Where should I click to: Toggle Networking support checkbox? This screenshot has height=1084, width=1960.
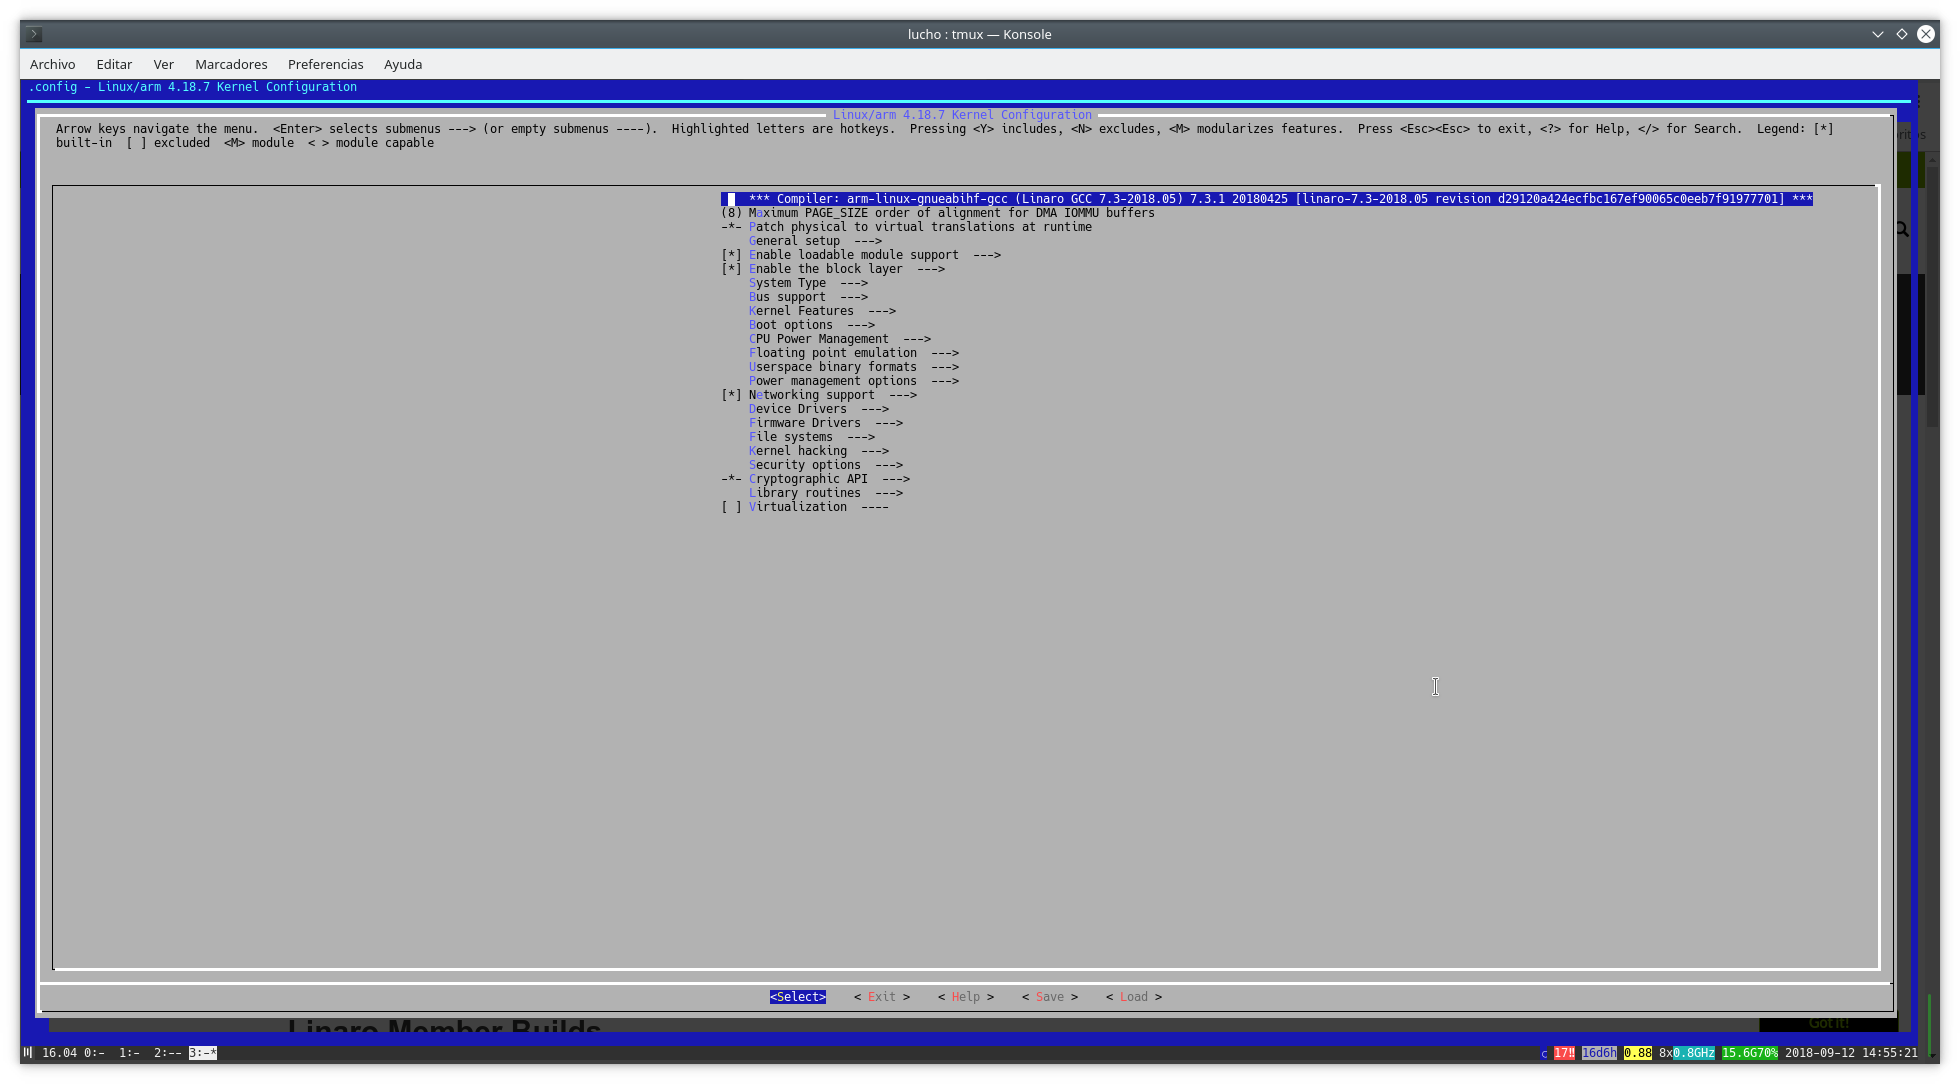[x=732, y=395]
